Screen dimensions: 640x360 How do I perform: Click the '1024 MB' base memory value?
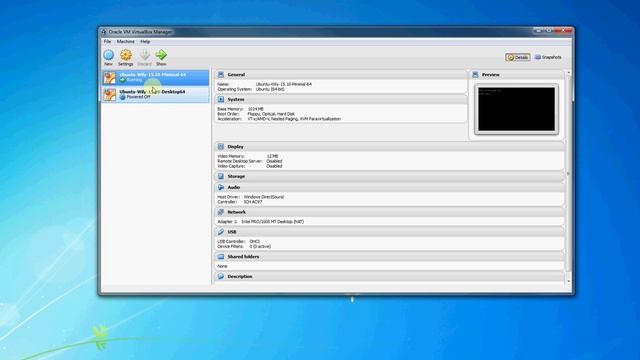[256, 109]
